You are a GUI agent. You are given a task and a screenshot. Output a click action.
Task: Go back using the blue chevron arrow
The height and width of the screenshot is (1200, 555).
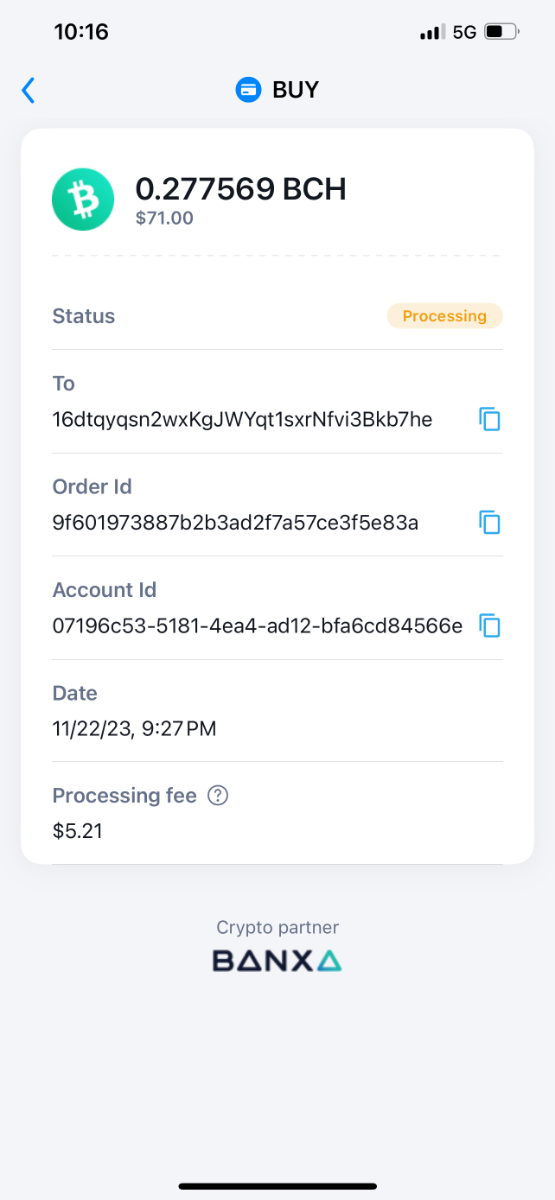pos(28,90)
